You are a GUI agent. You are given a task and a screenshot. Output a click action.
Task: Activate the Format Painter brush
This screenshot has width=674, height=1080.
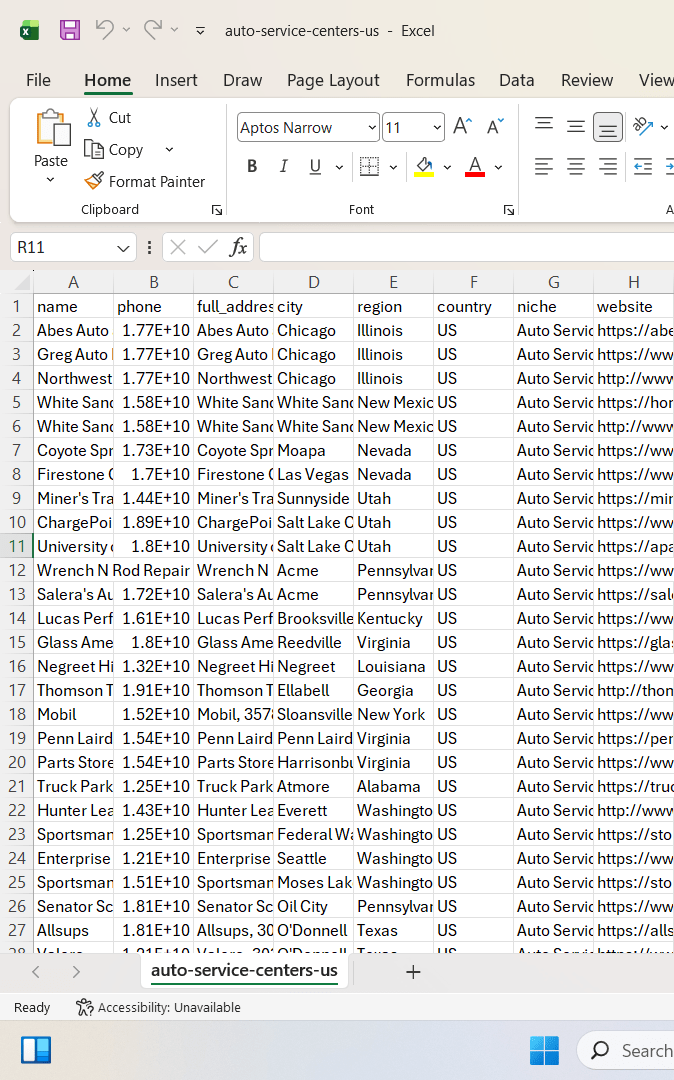[x=94, y=181]
